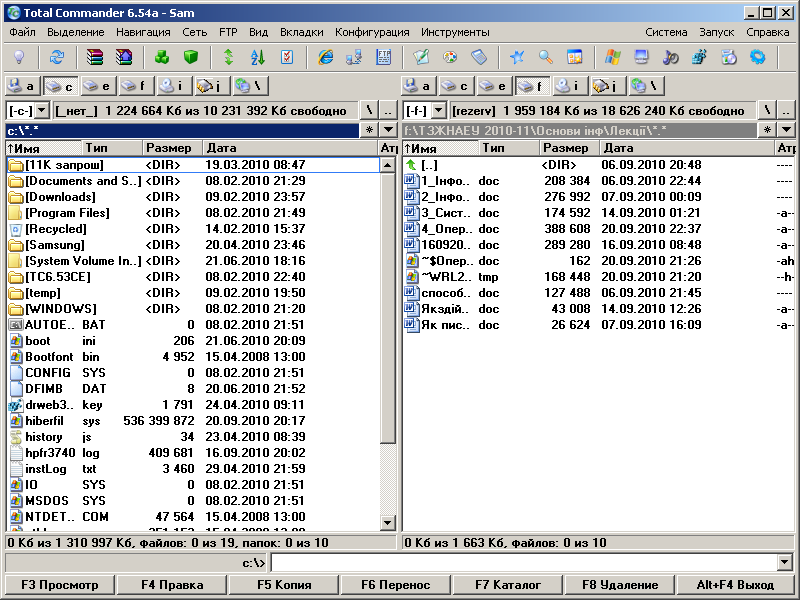This screenshot has width=800, height=600.
Task: Click the Windows flag toolbar icon
Action: coord(613,57)
